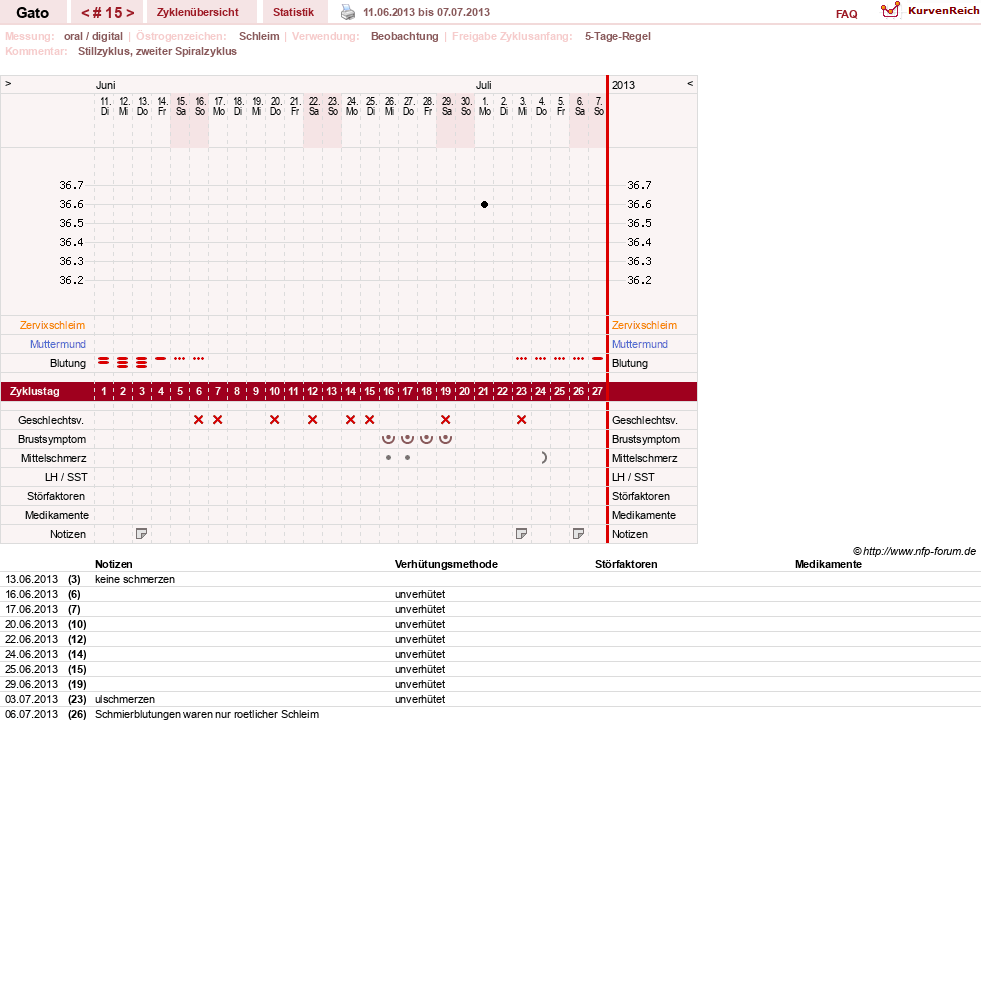Click intercourse X mark on cycle day 7

(217, 420)
